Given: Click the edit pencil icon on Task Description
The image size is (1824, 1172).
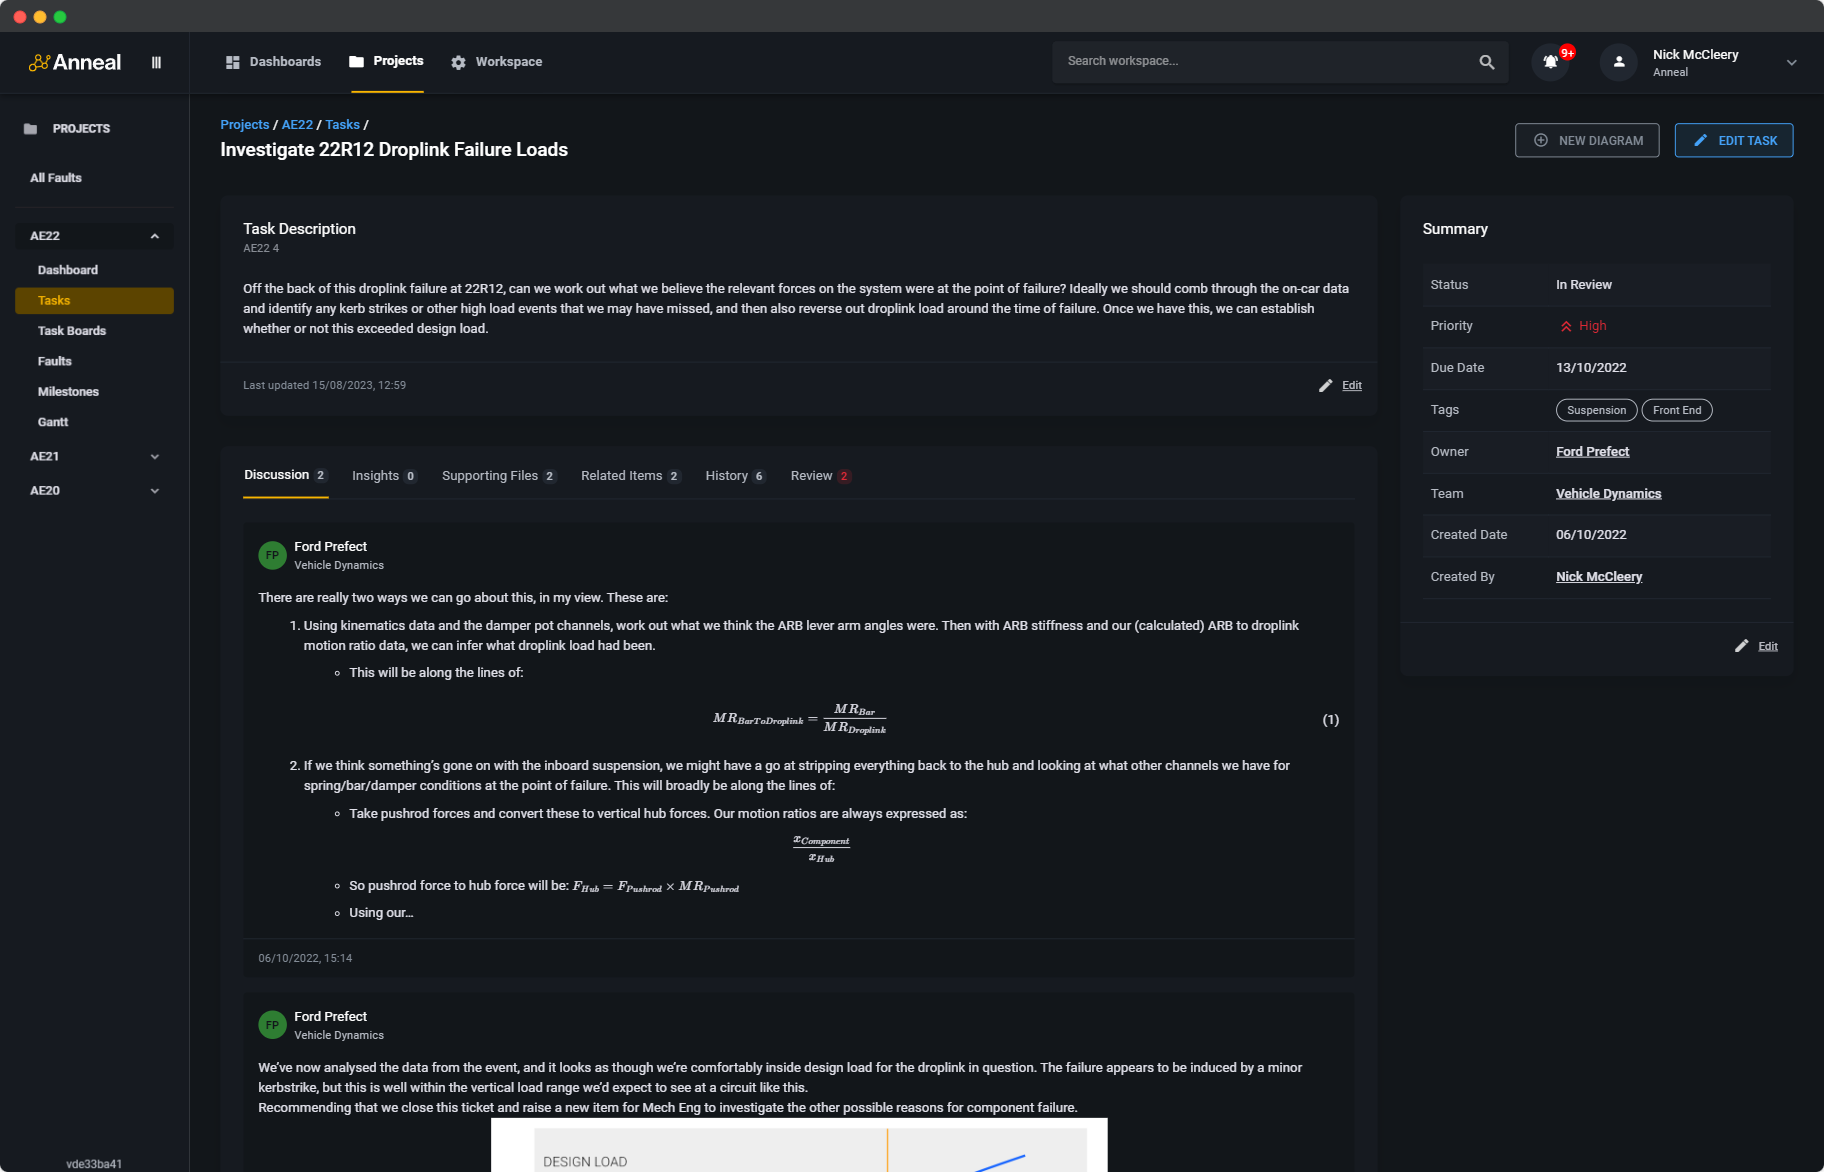Looking at the screenshot, I should click(1325, 385).
